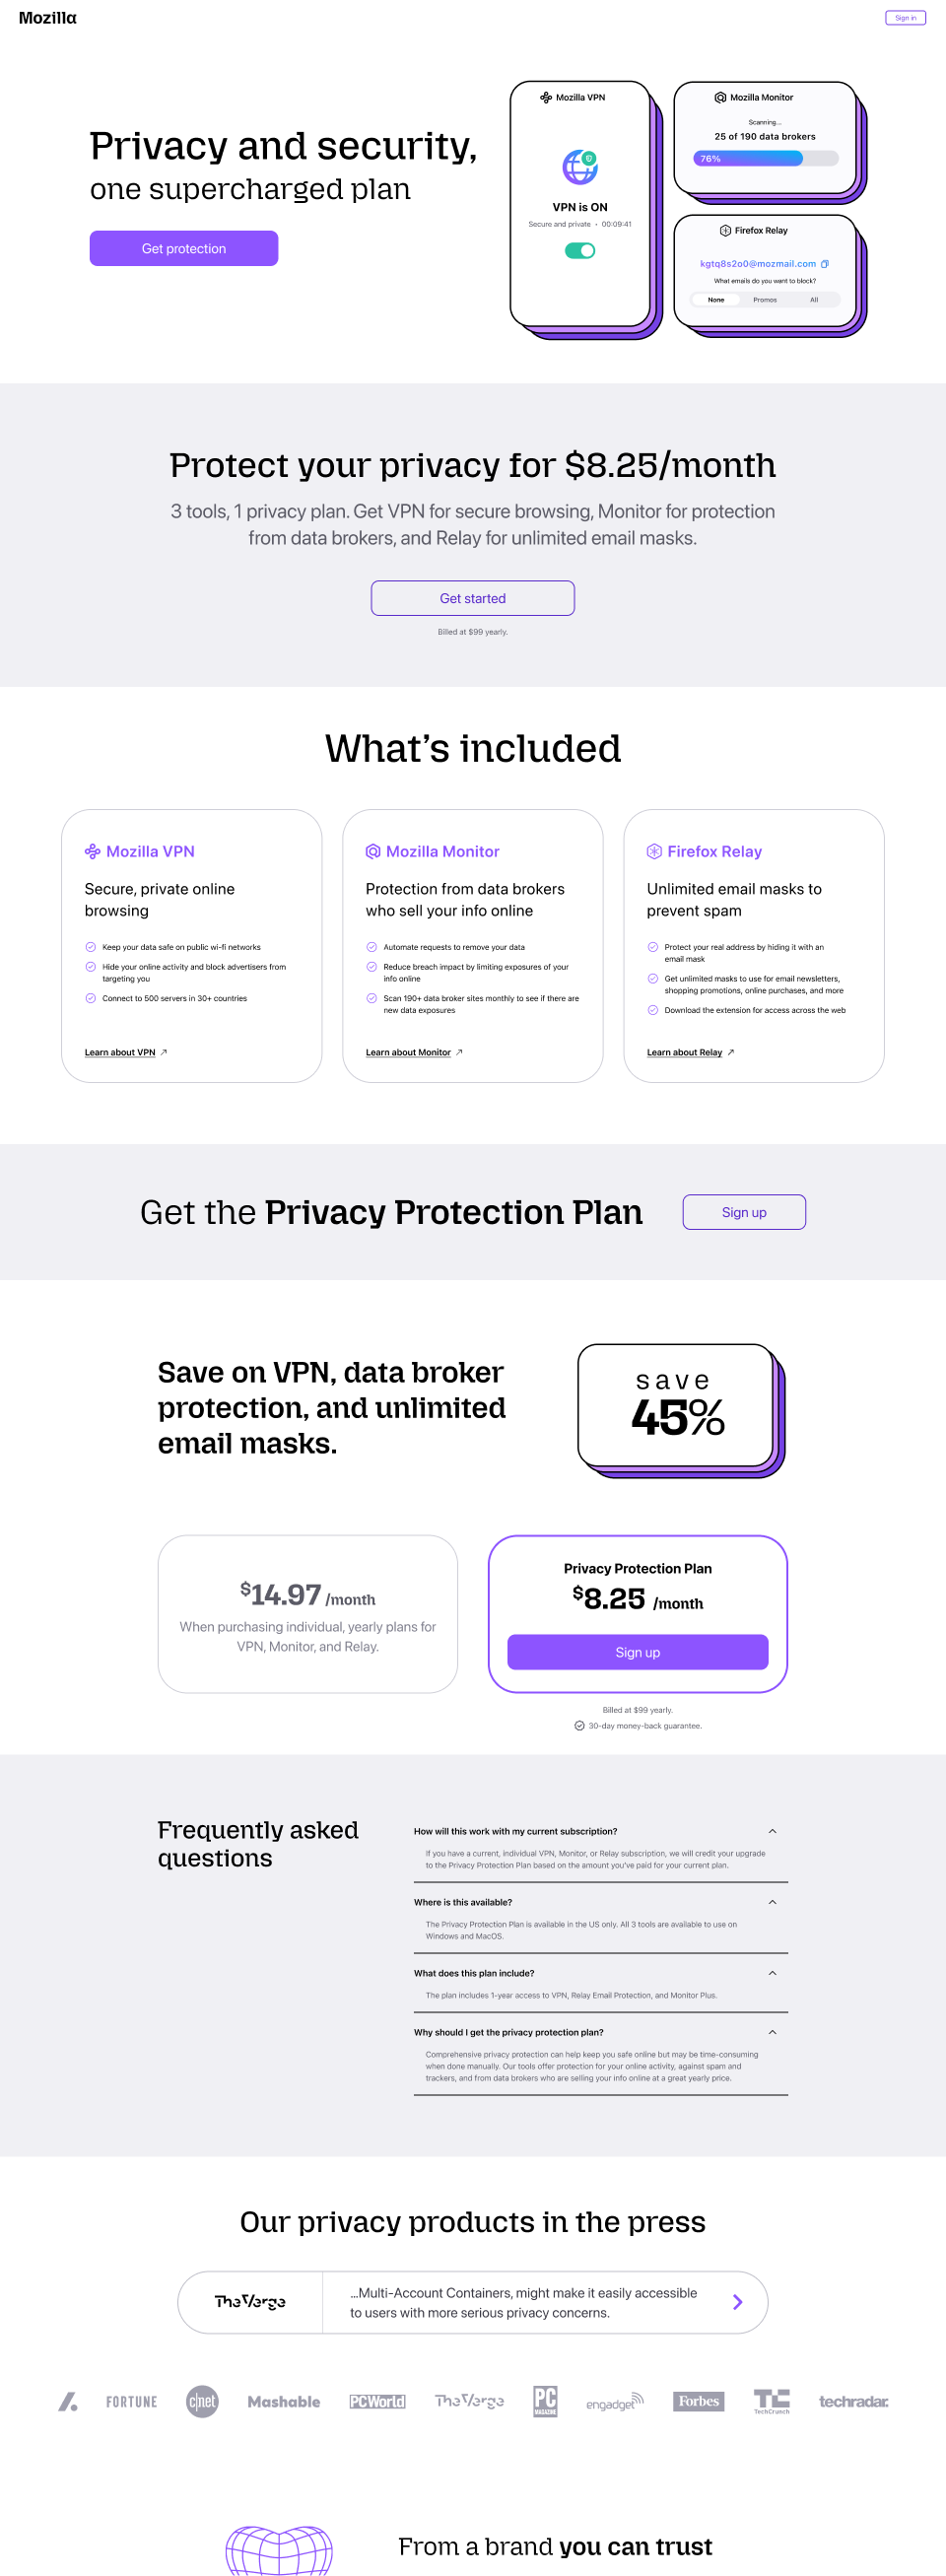Show the next press quote with arrow
The image size is (946, 2576).
click(738, 2302)
